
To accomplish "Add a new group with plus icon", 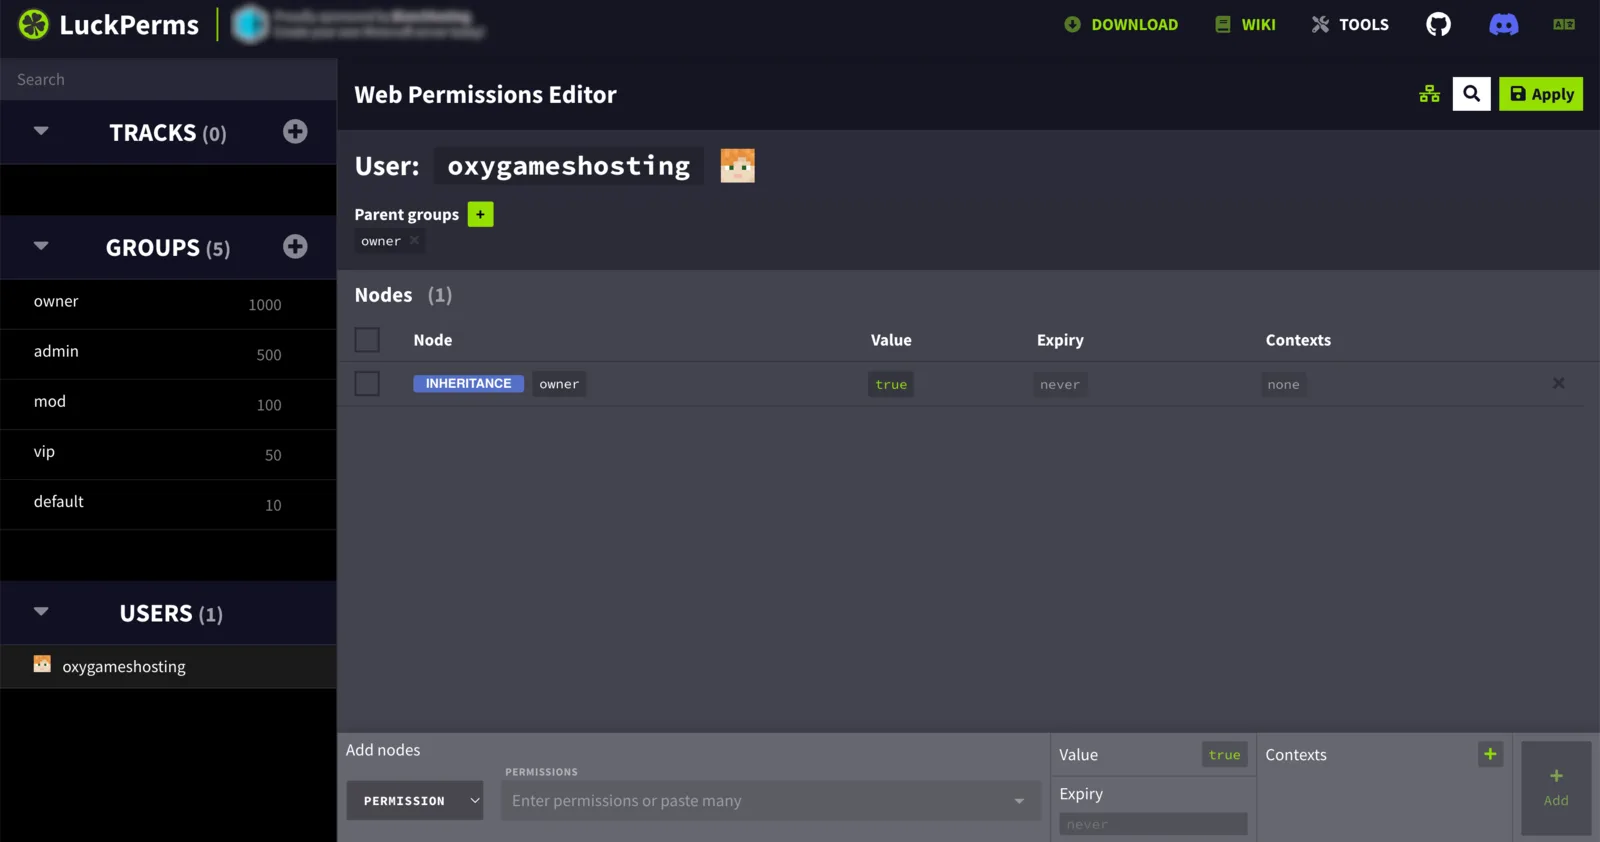I will [295, 246].
